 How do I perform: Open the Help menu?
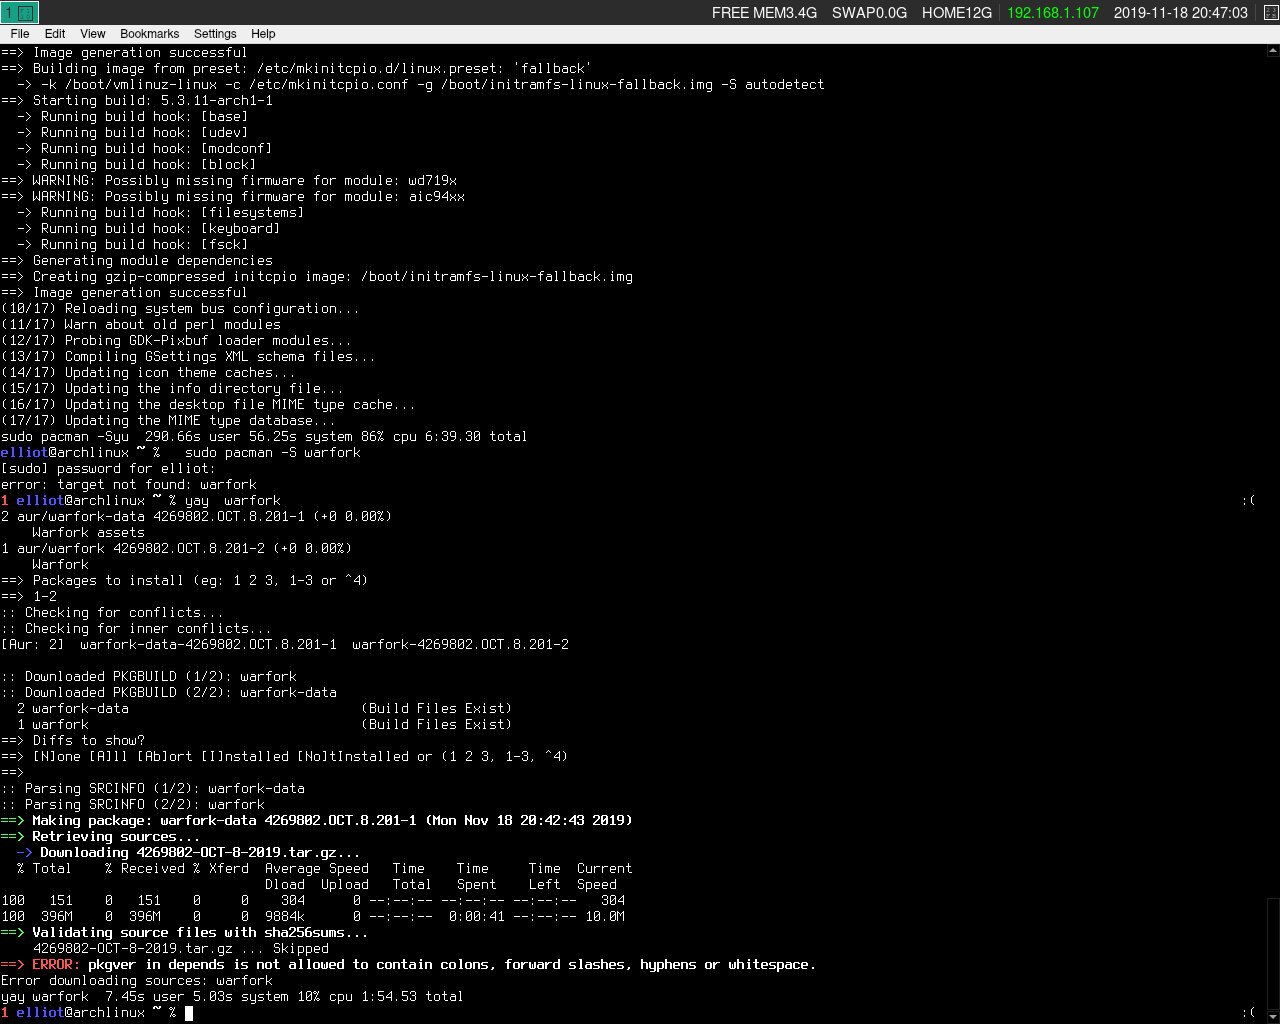(263, 33)
